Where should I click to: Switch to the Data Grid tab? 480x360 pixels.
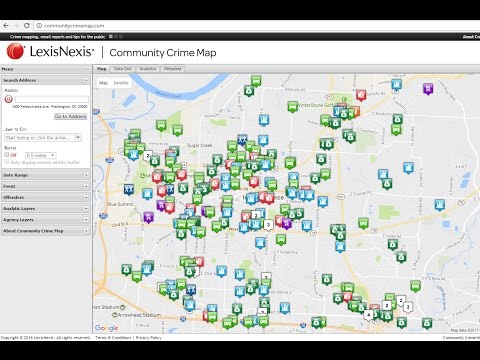pos(123,69)
